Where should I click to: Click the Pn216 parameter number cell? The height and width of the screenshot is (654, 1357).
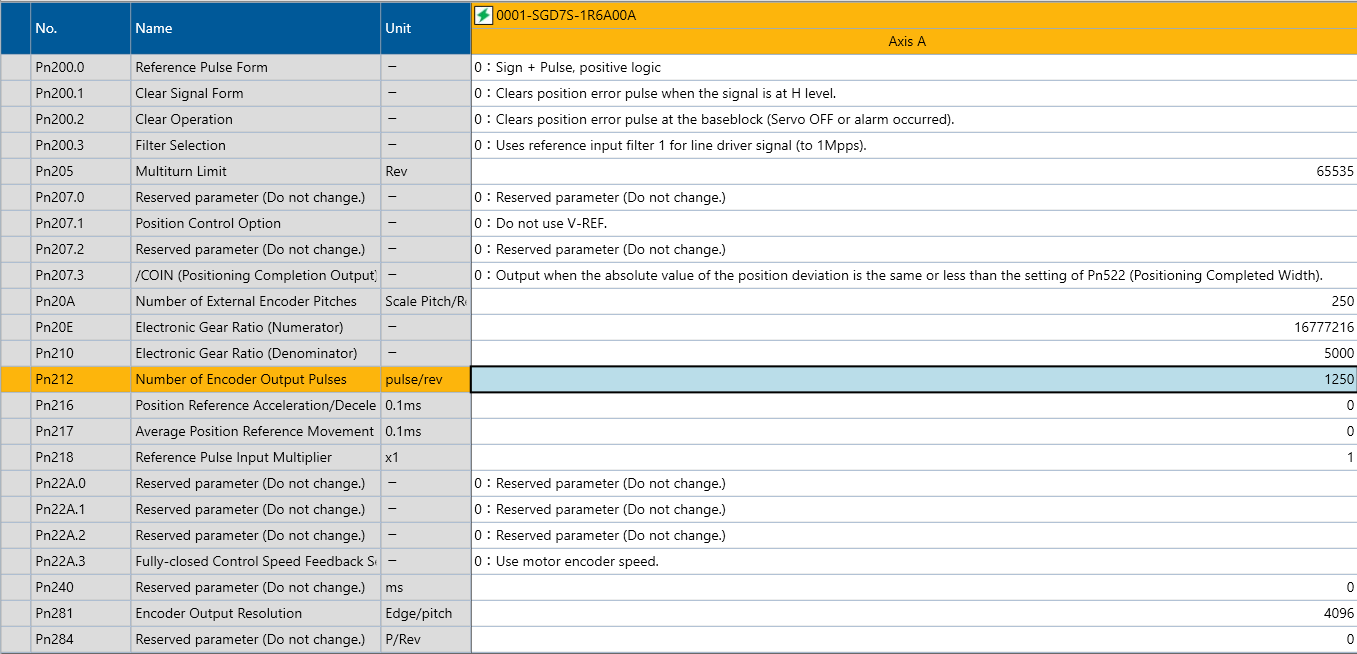(x=80, y=405)
